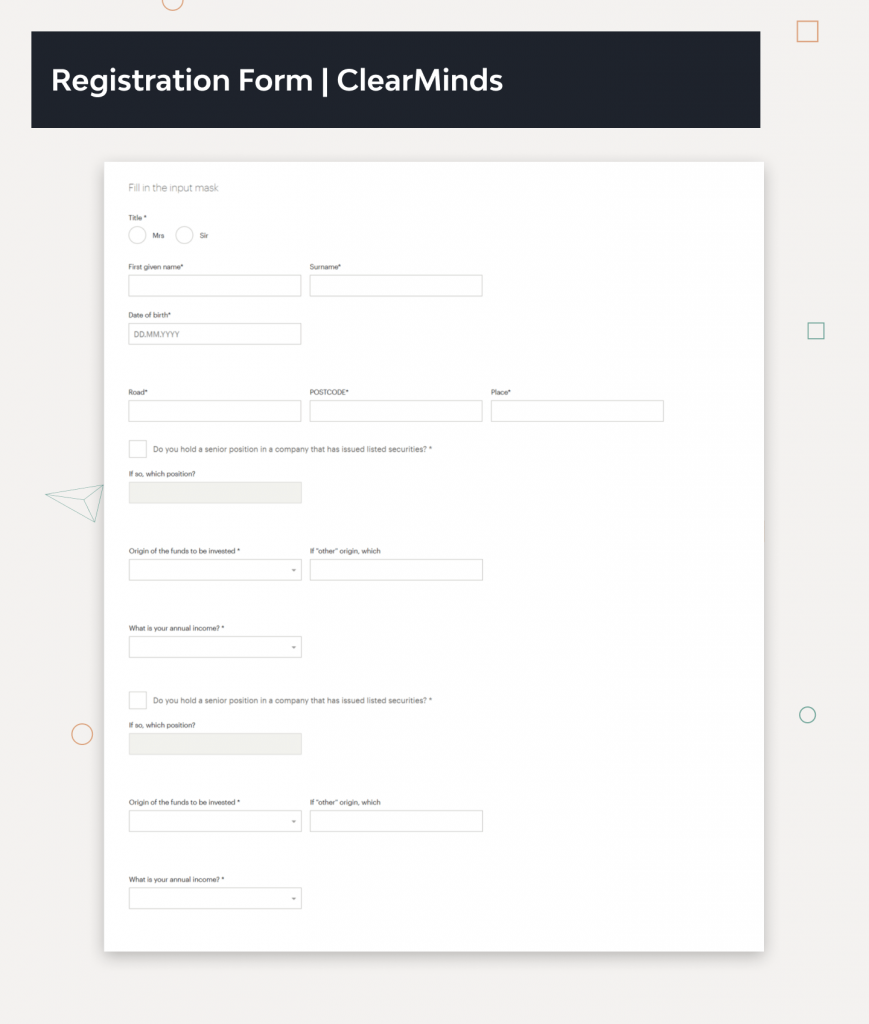Image resolution: width=869 pixels, height=1024 pixels.
Task: Click the green square outline icon
Action: point(816,331)
